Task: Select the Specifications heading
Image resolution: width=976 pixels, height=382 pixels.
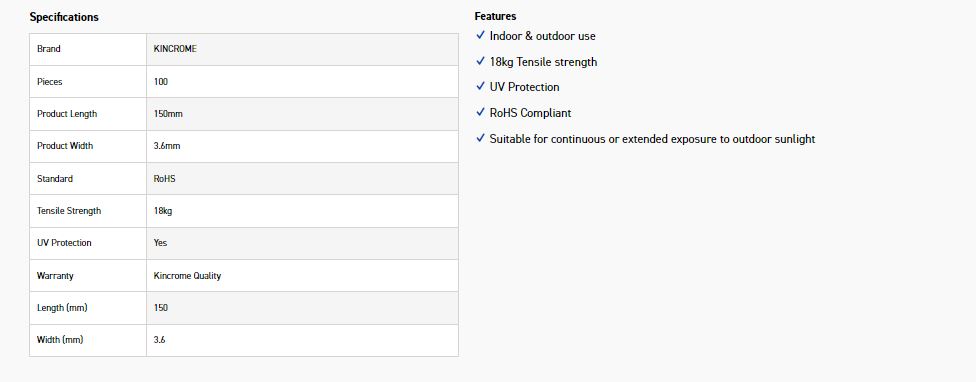Action: 64,17
